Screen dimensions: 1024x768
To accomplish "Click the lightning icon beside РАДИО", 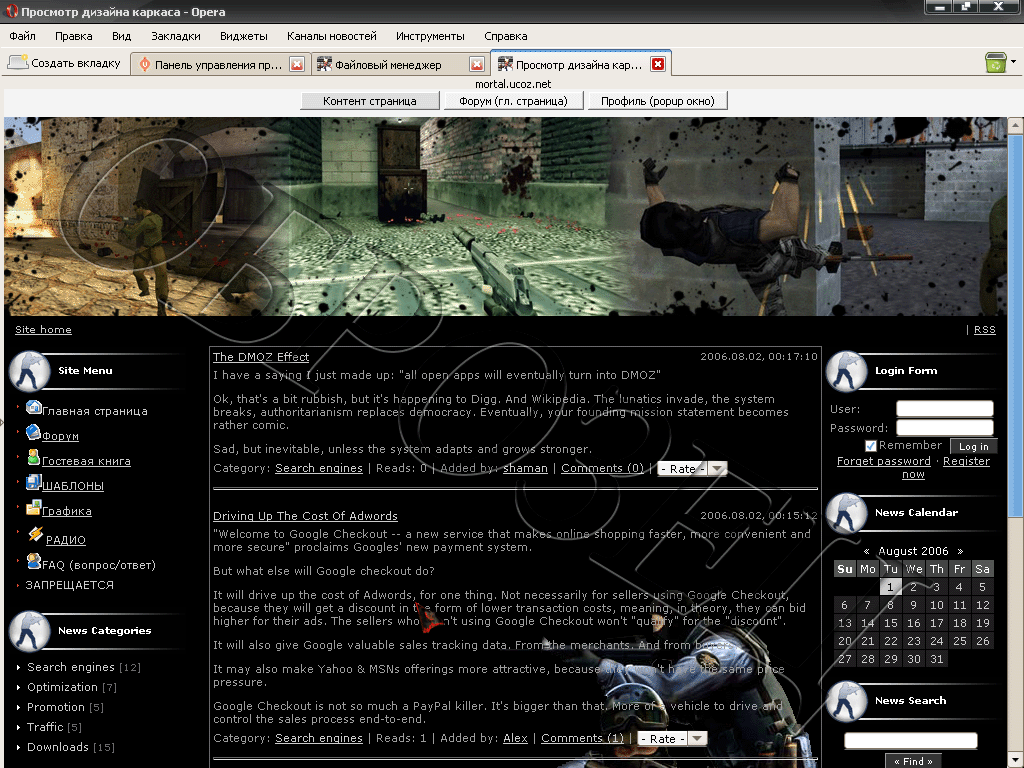I will click(35, 534).
